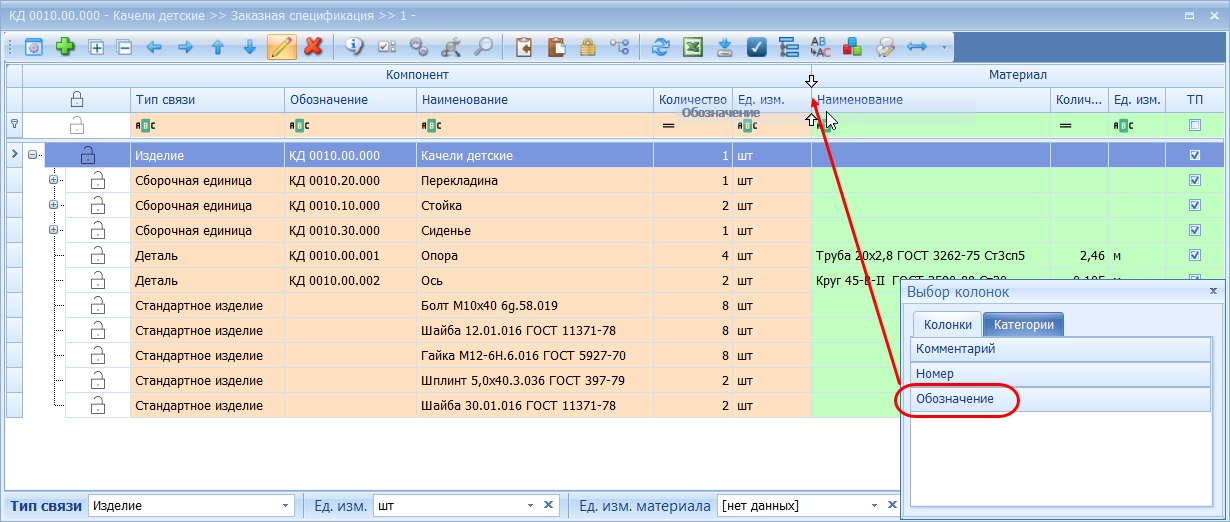This screenshot has height=522, width=1230.
Task: Uncheck ТП checkbox in Перекладина row
Action: point(1195,181)
